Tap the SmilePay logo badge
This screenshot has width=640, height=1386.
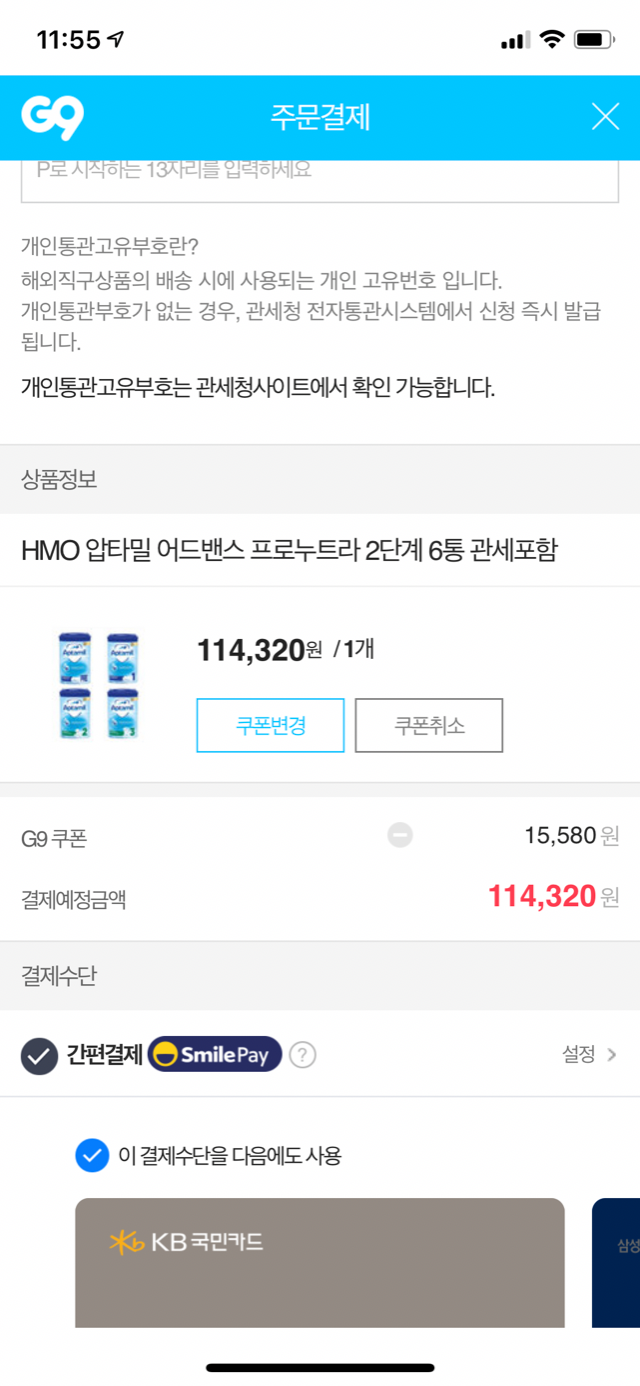215,1055
